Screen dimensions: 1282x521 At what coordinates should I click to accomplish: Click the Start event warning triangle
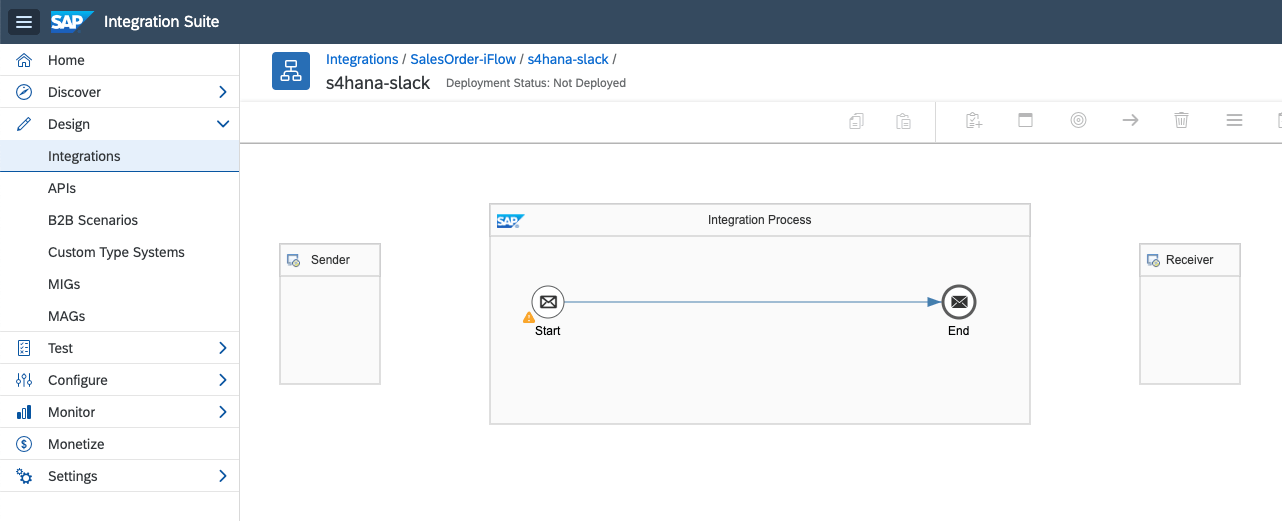tap(529, 317)
